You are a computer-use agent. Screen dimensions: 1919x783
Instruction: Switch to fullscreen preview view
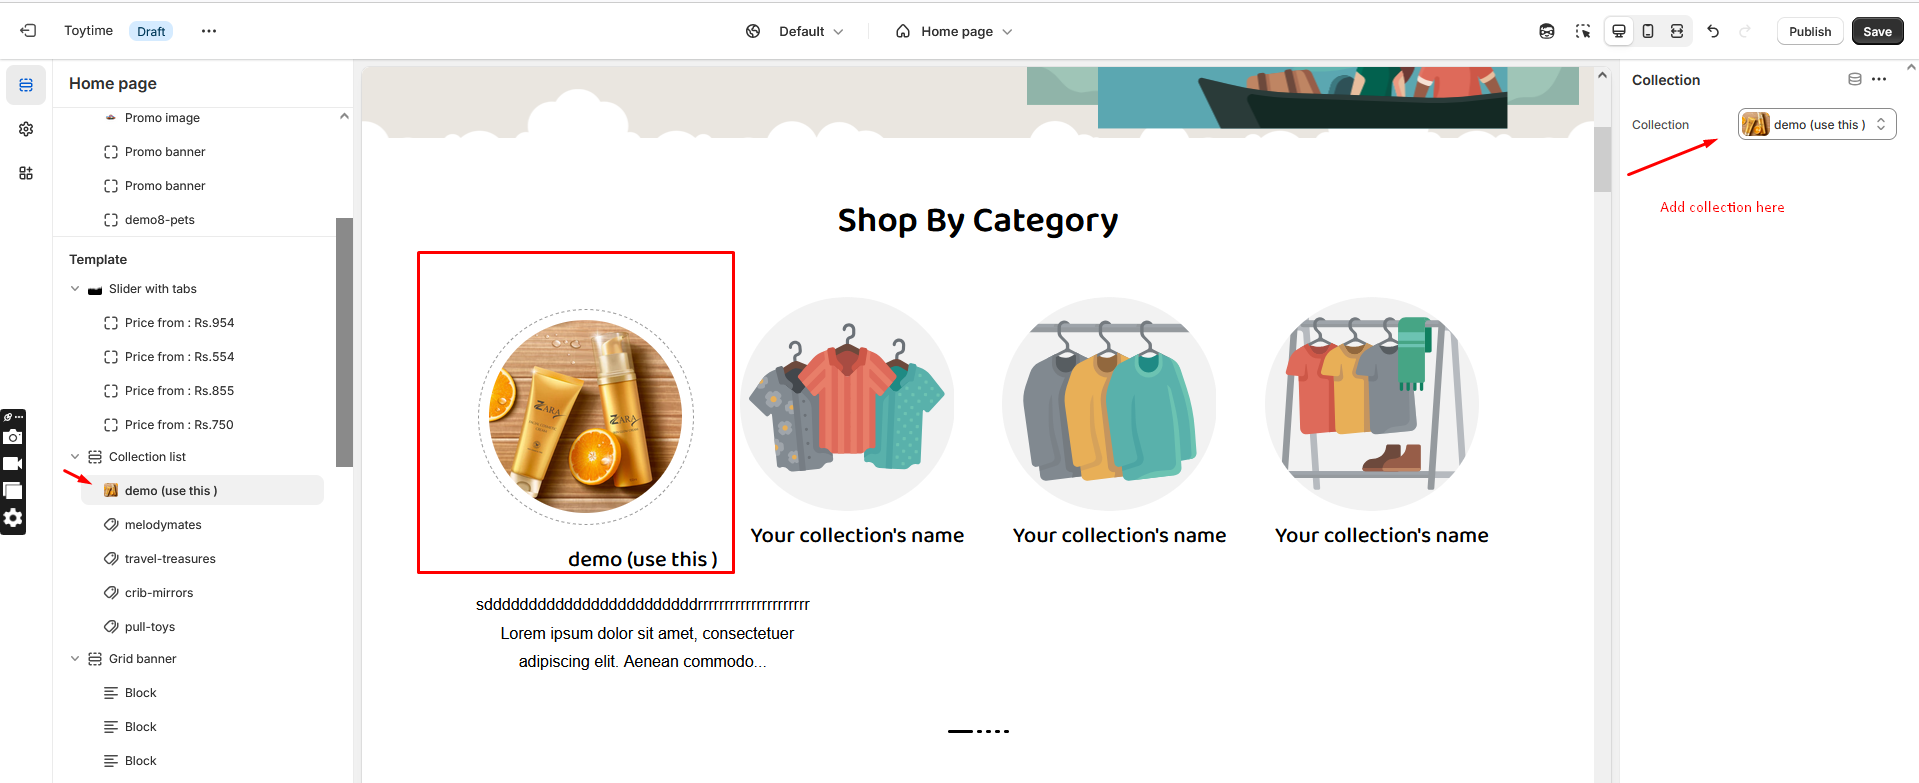(x=1677, y=31)
